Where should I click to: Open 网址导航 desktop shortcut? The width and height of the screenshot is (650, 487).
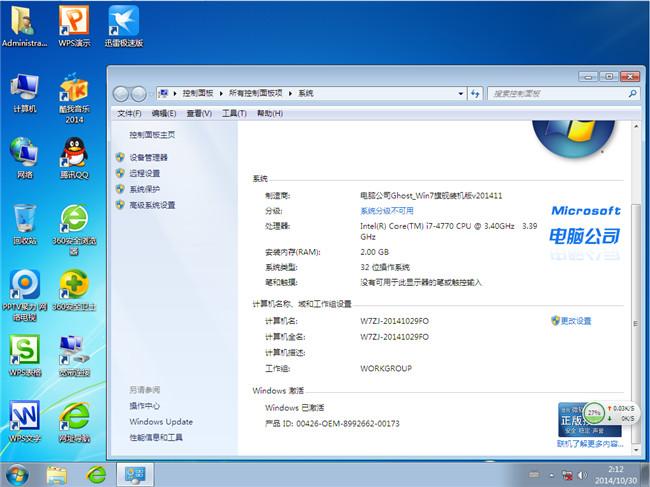74,422
